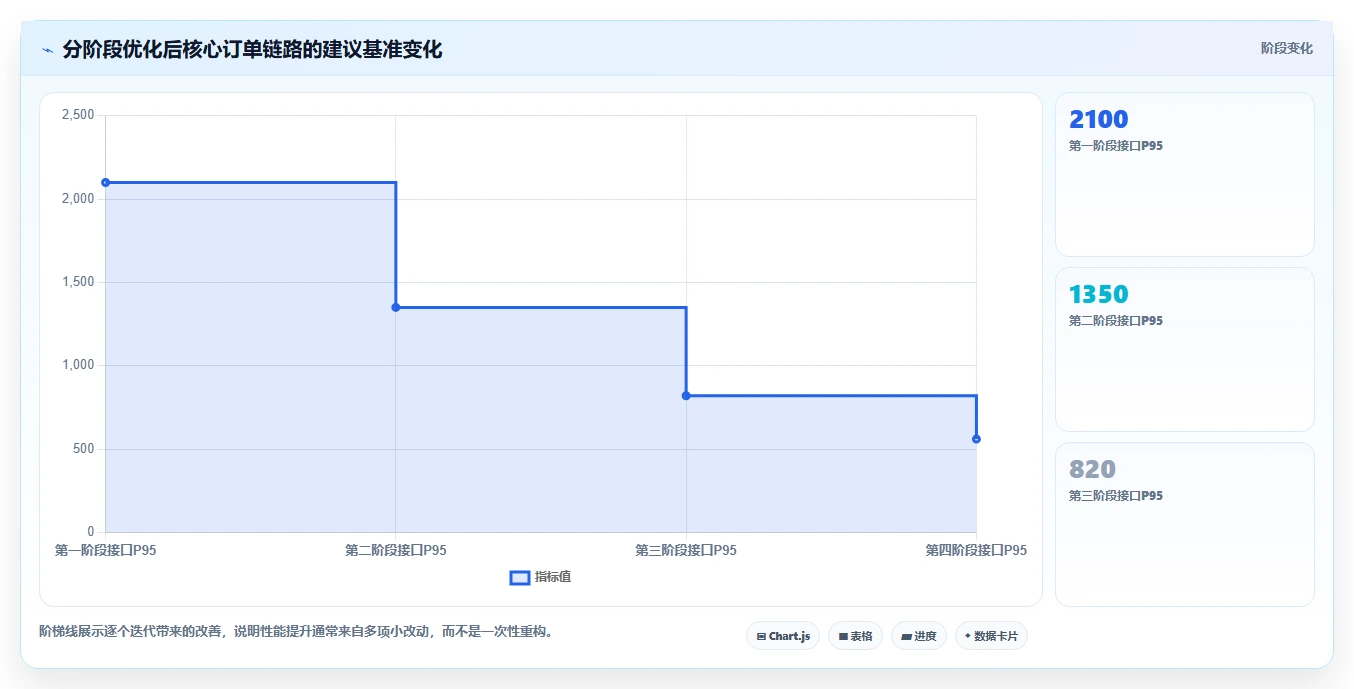Click the data point at 第四阶段接口P95
The height and width of the screenshot is (689, 1354).
click(976, 439)
